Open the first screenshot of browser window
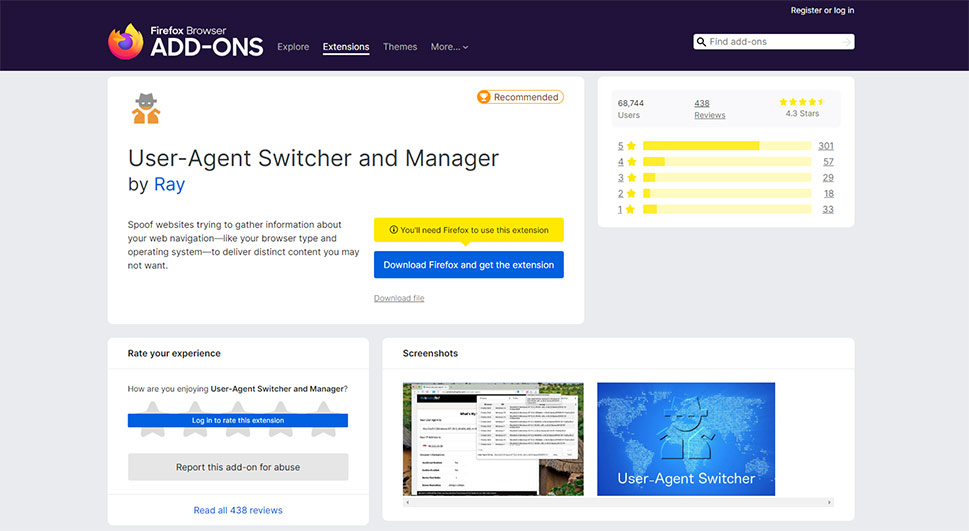Image resolution: width=969 pixels, height=531 pixels. [x=493, y=439]
